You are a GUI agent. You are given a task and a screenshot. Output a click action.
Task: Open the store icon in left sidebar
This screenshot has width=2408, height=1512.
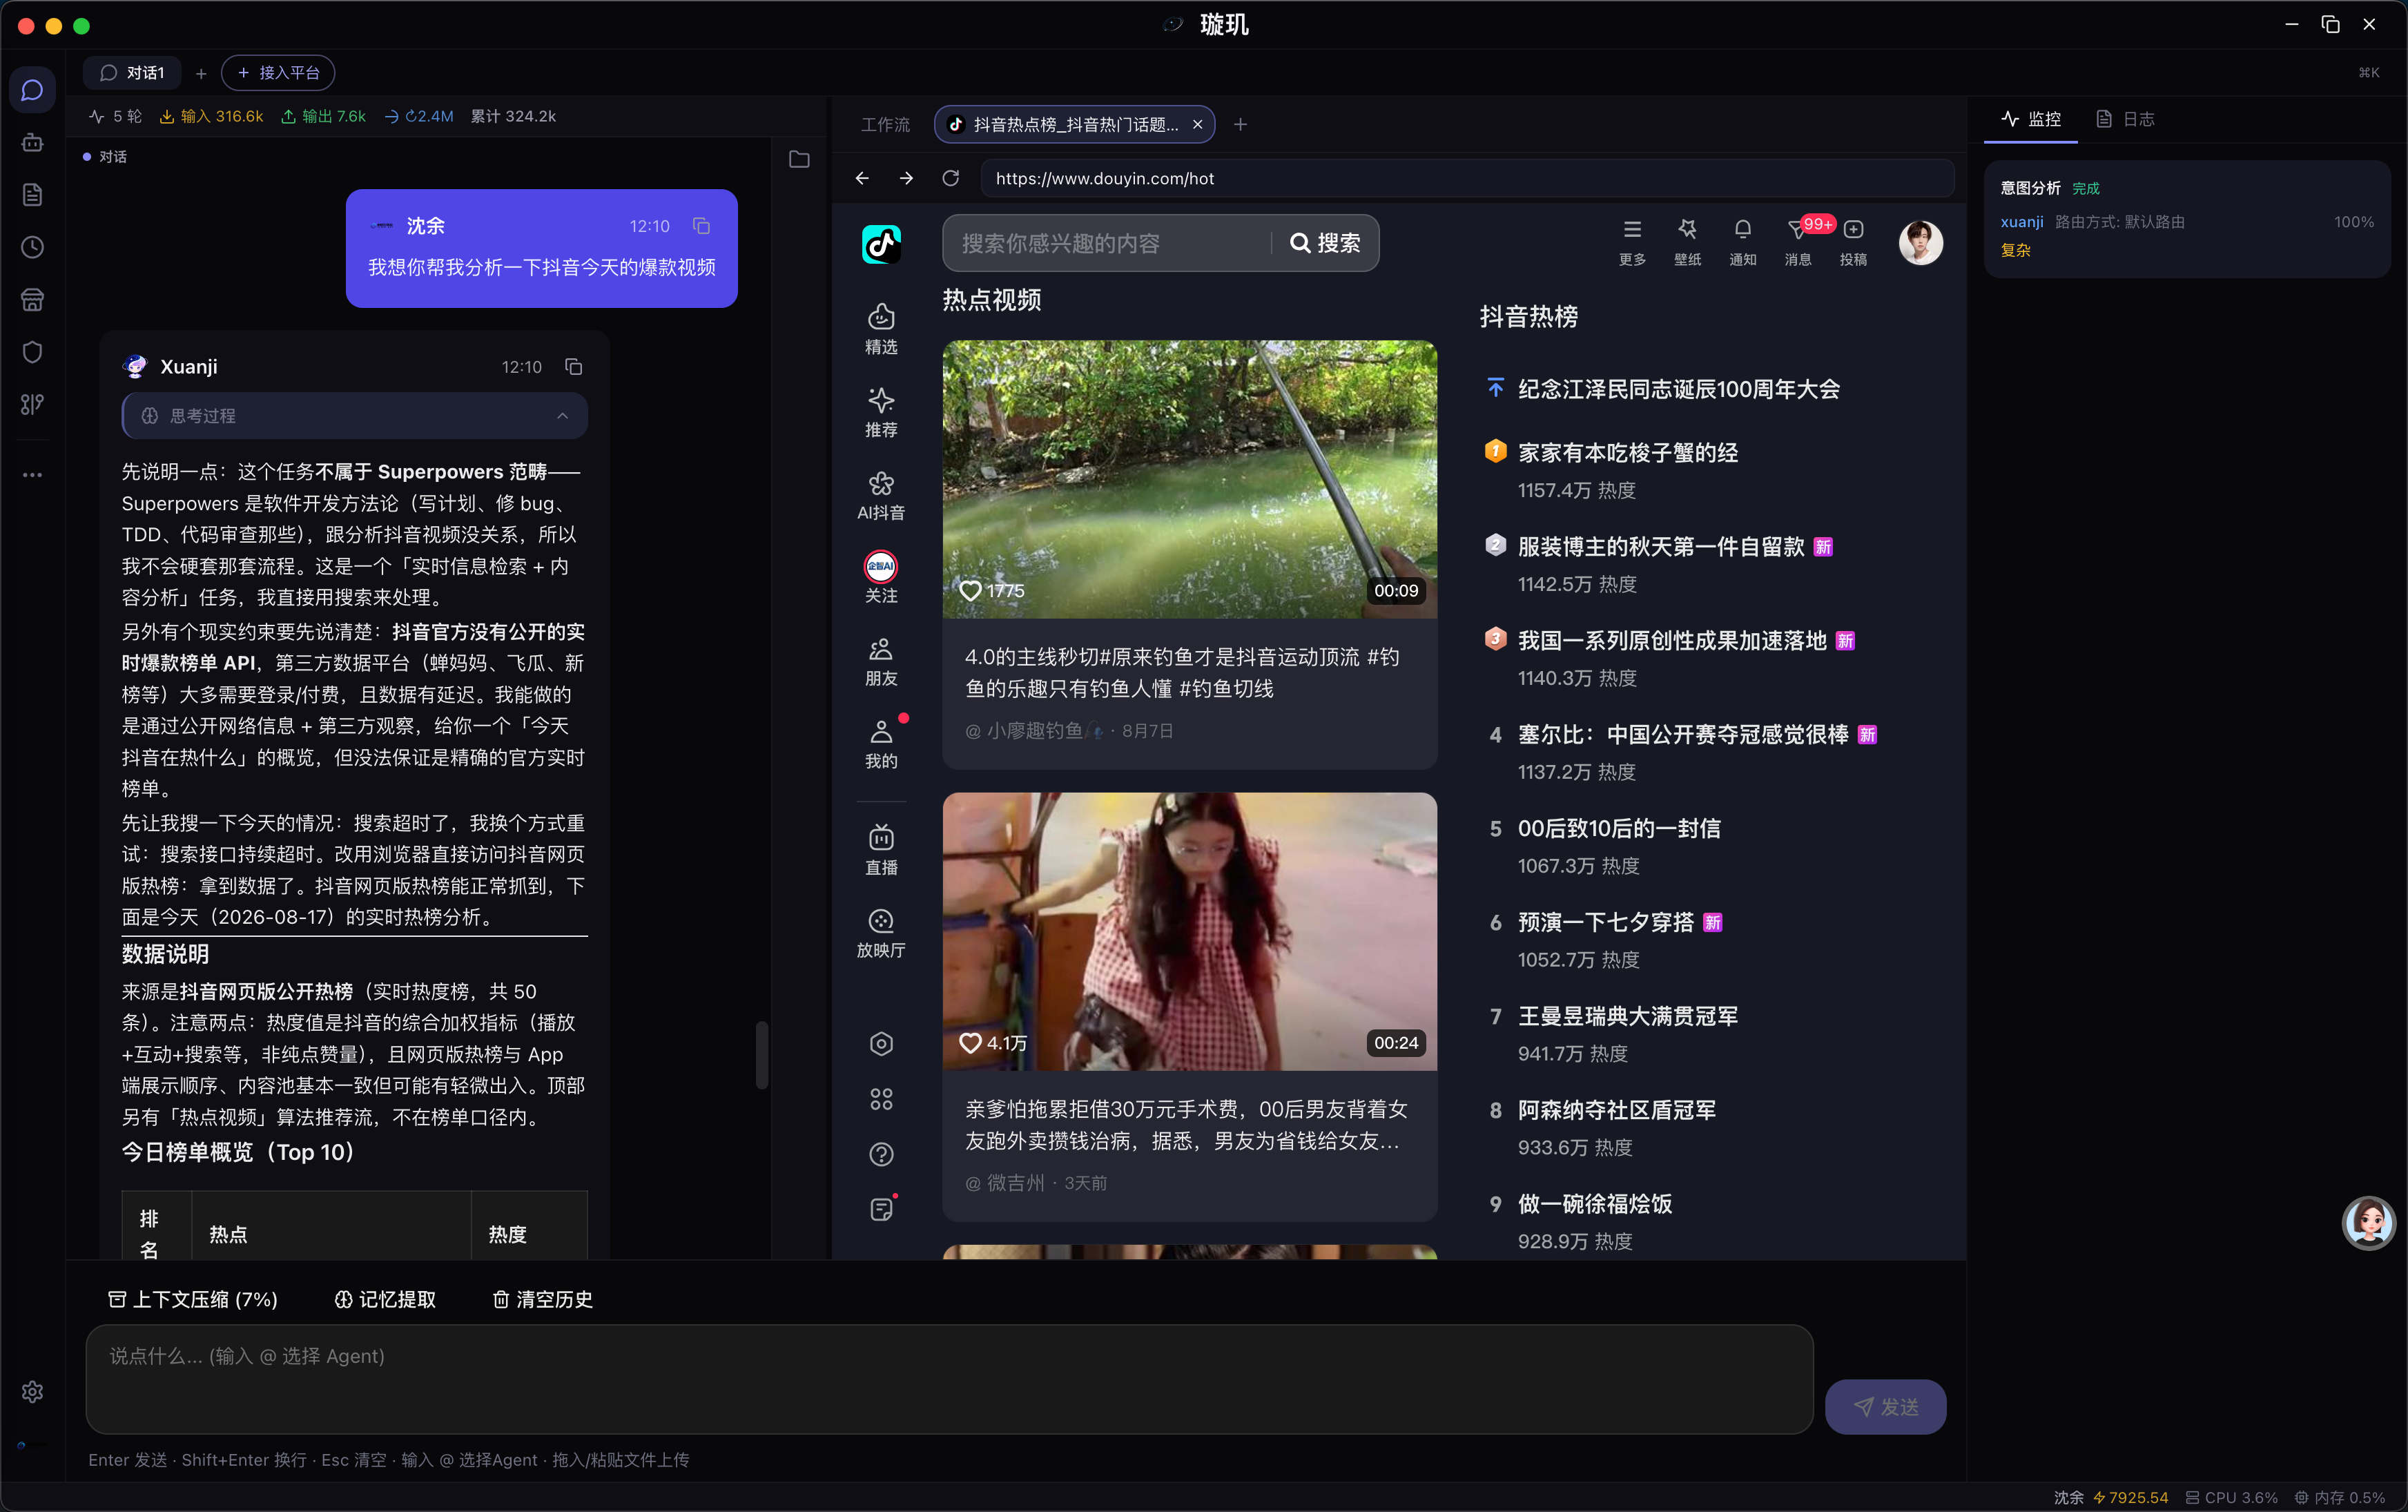pyautogui.click(x=32, y=300)
